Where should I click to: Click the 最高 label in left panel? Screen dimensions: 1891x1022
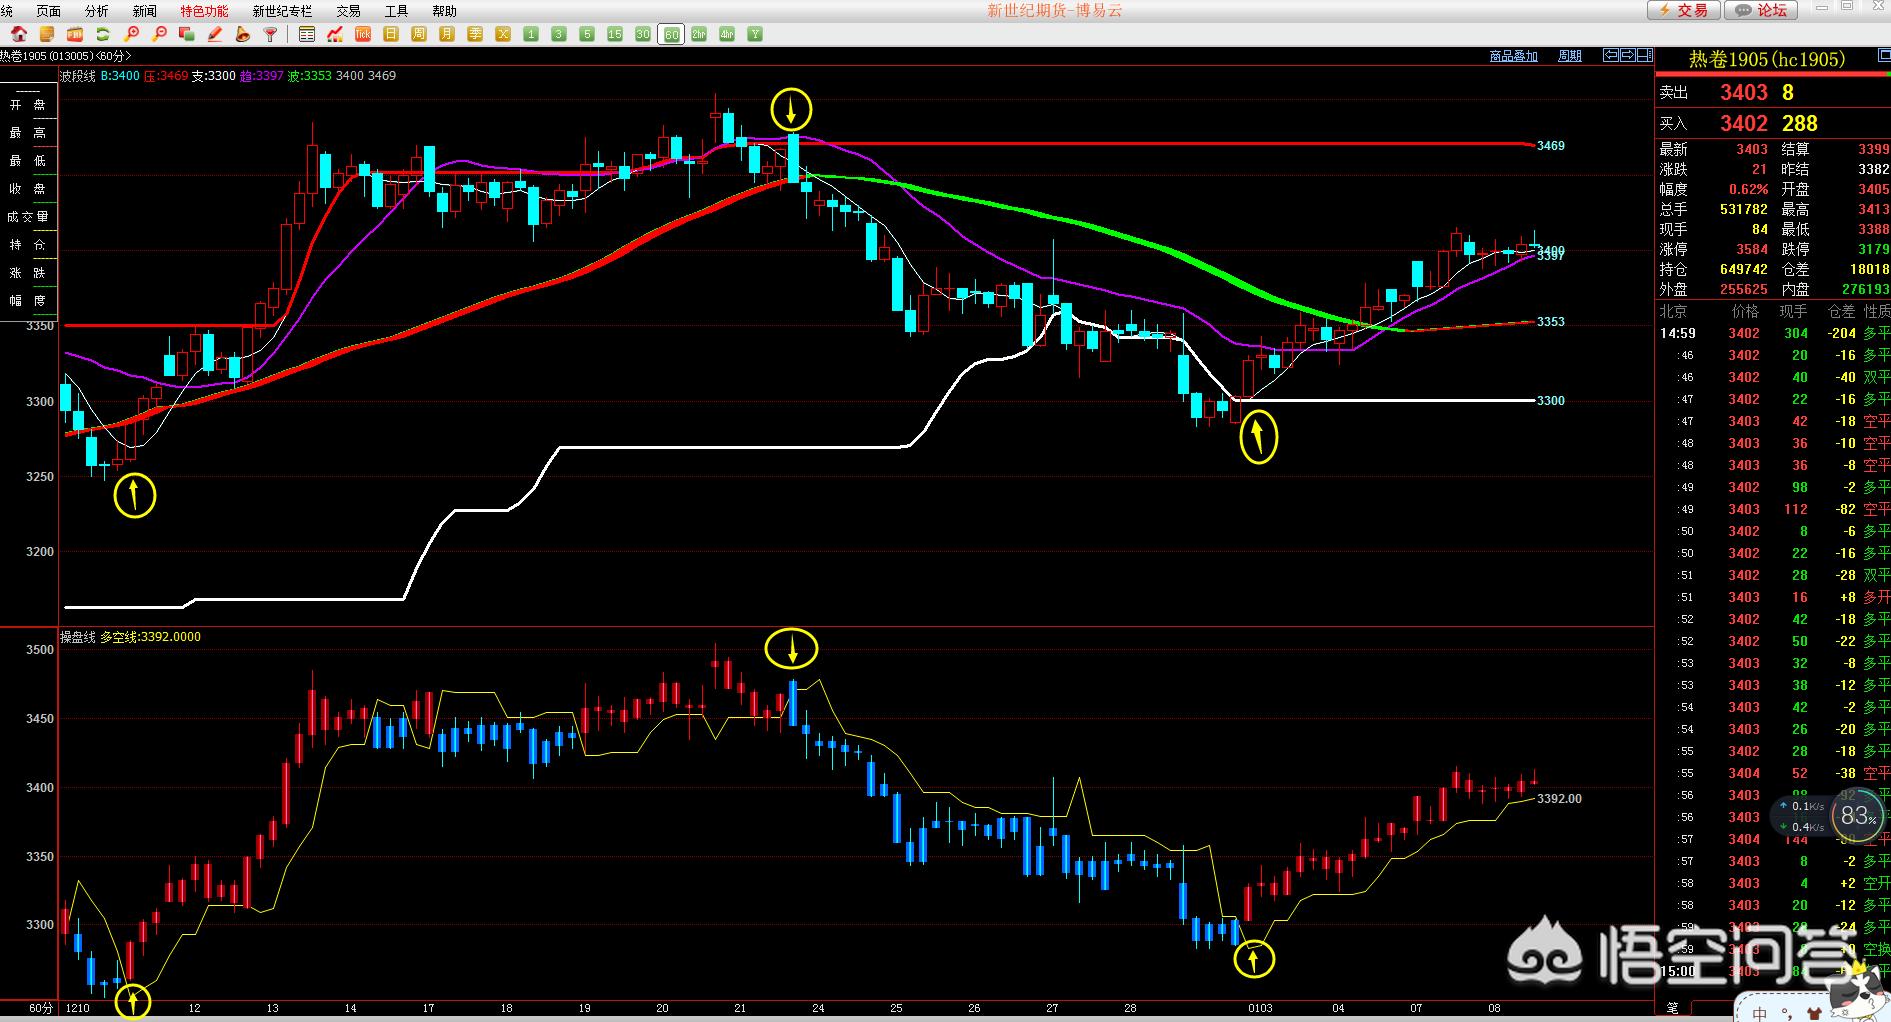(x=27, y=132)
